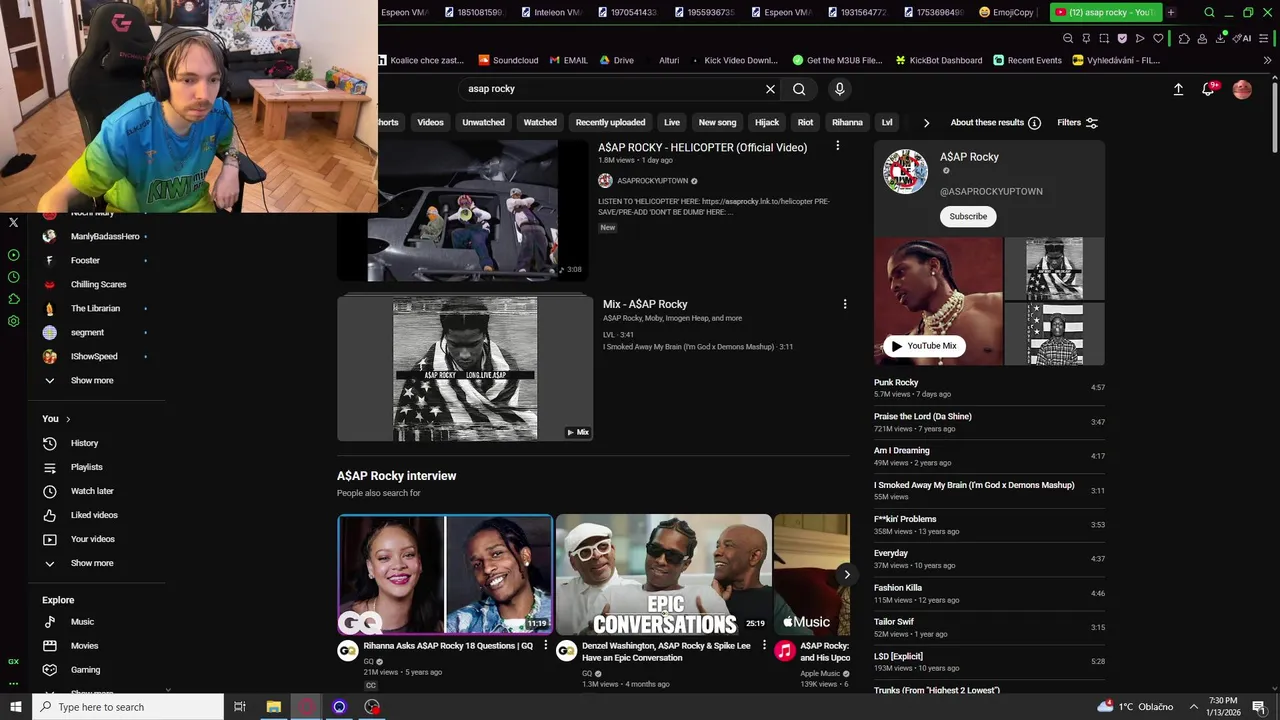Click the upload create icon in YouTube header
1280x720 pixels.
coord(1178,89)
